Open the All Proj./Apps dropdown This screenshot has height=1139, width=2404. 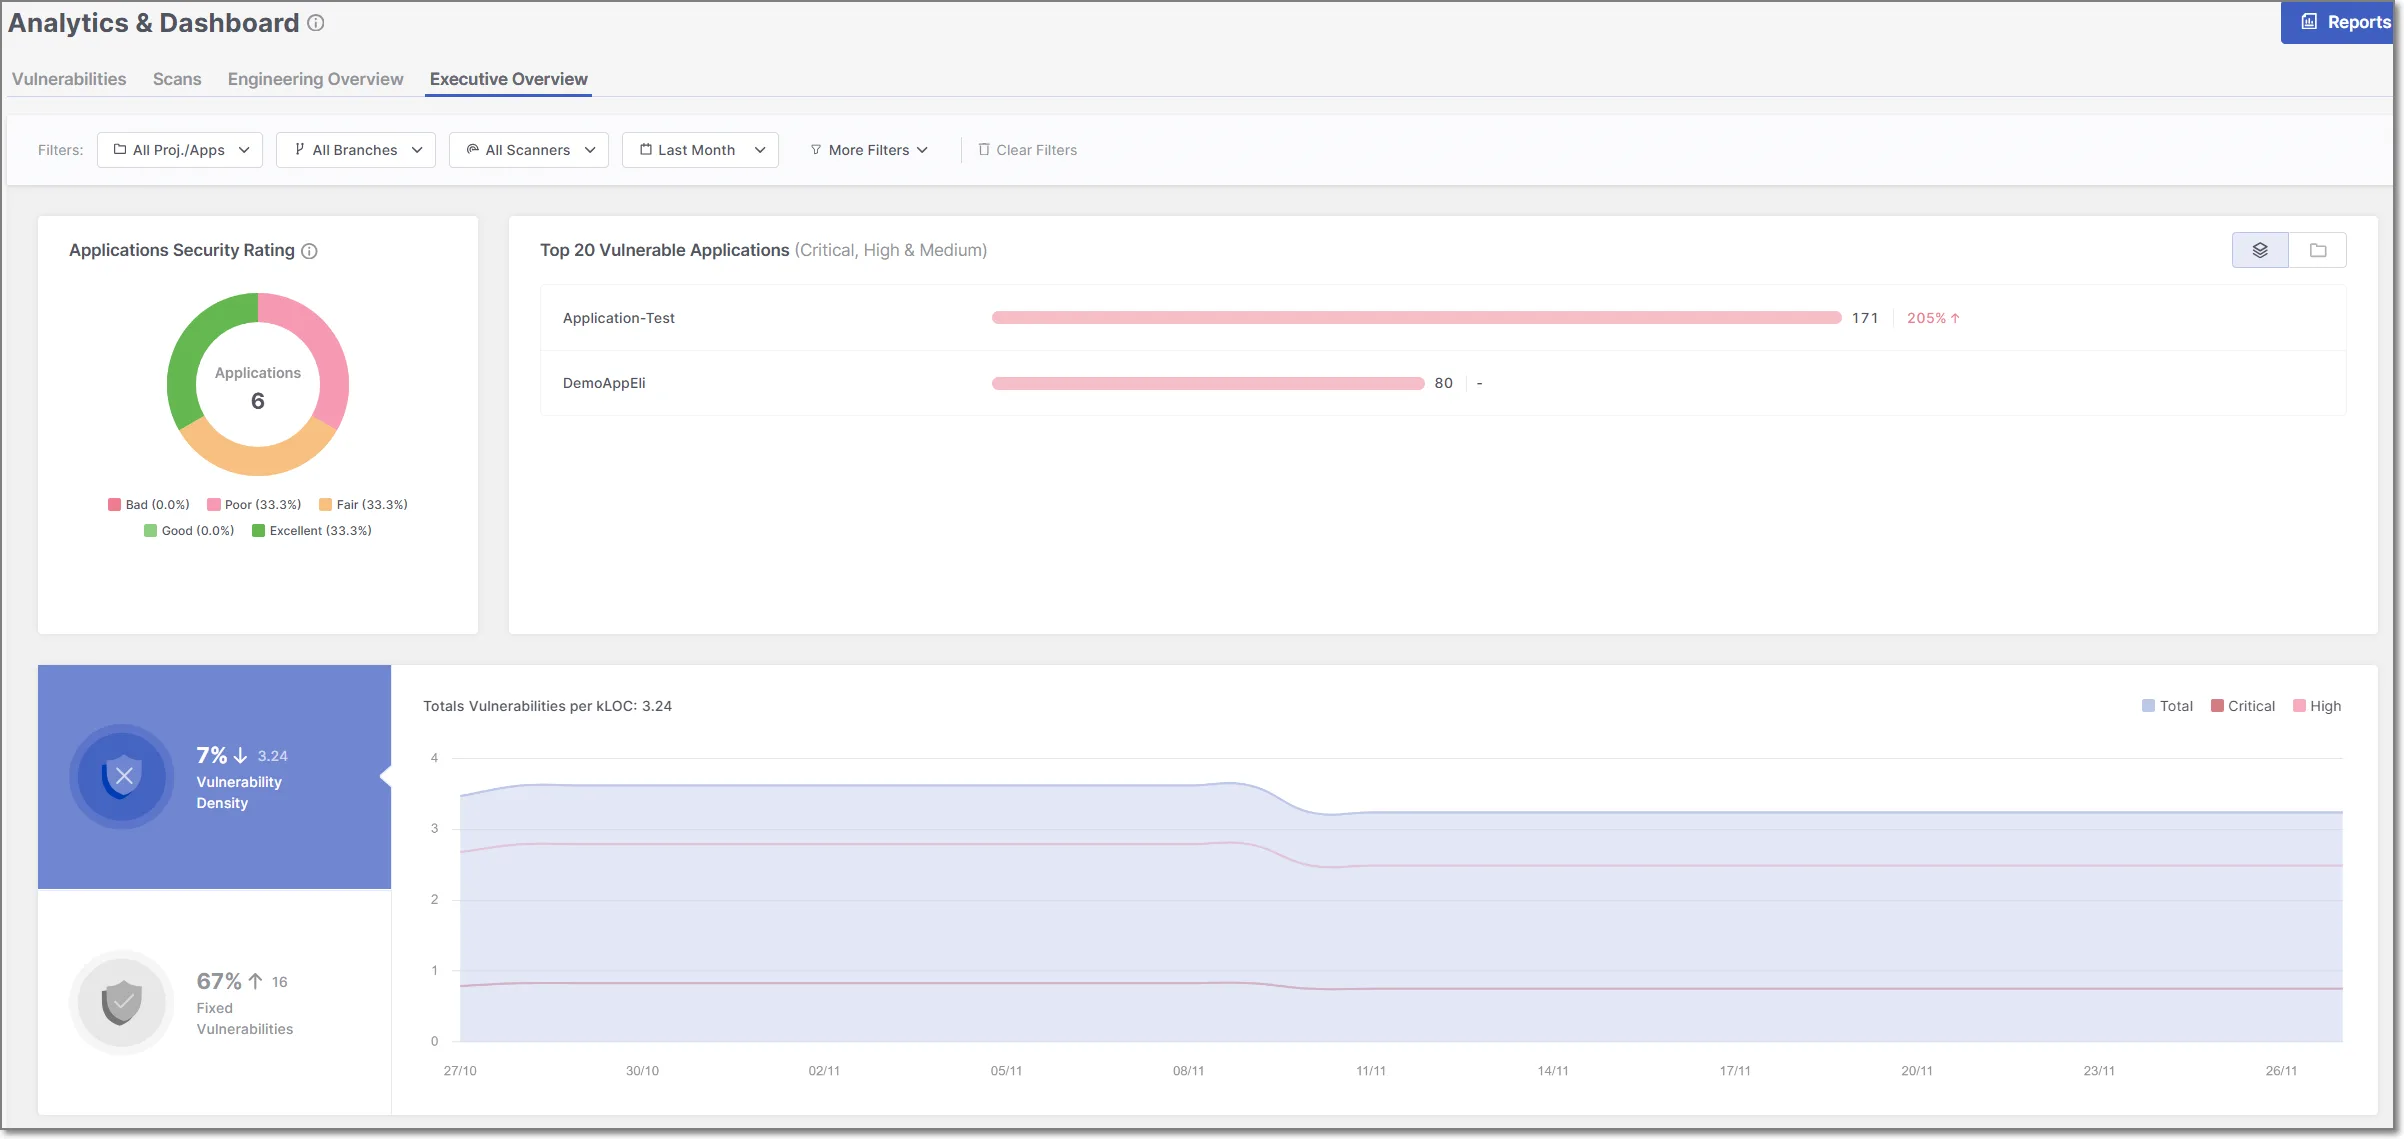pos(180,149)
